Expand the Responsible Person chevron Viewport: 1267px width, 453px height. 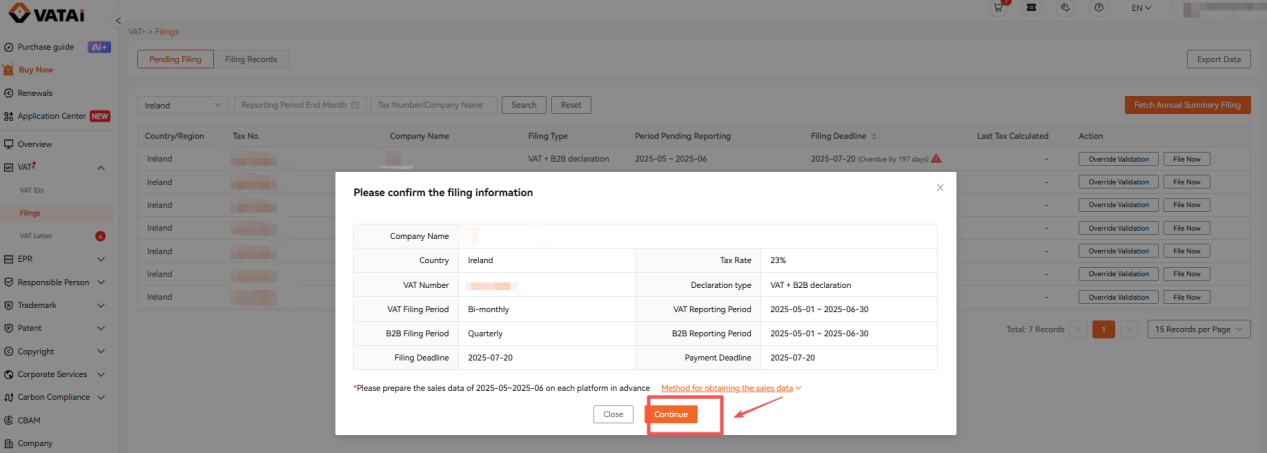[101, 282]
